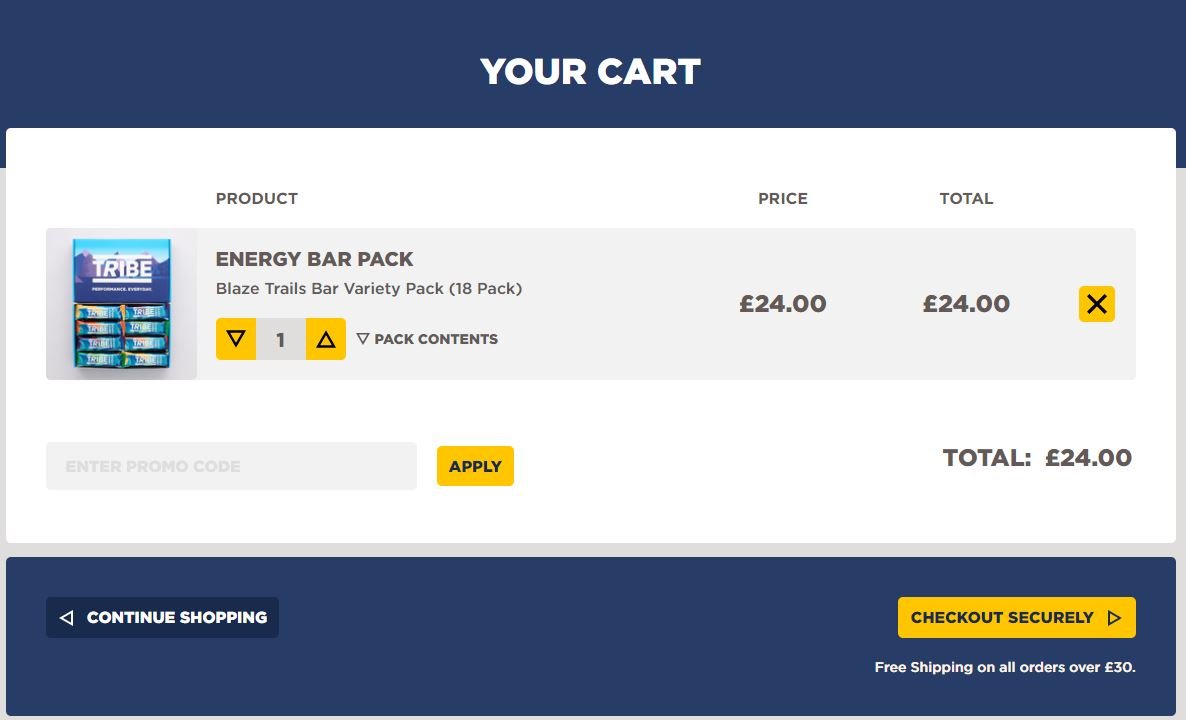Click the item unit price £24.00

click(x=783, y=304)
